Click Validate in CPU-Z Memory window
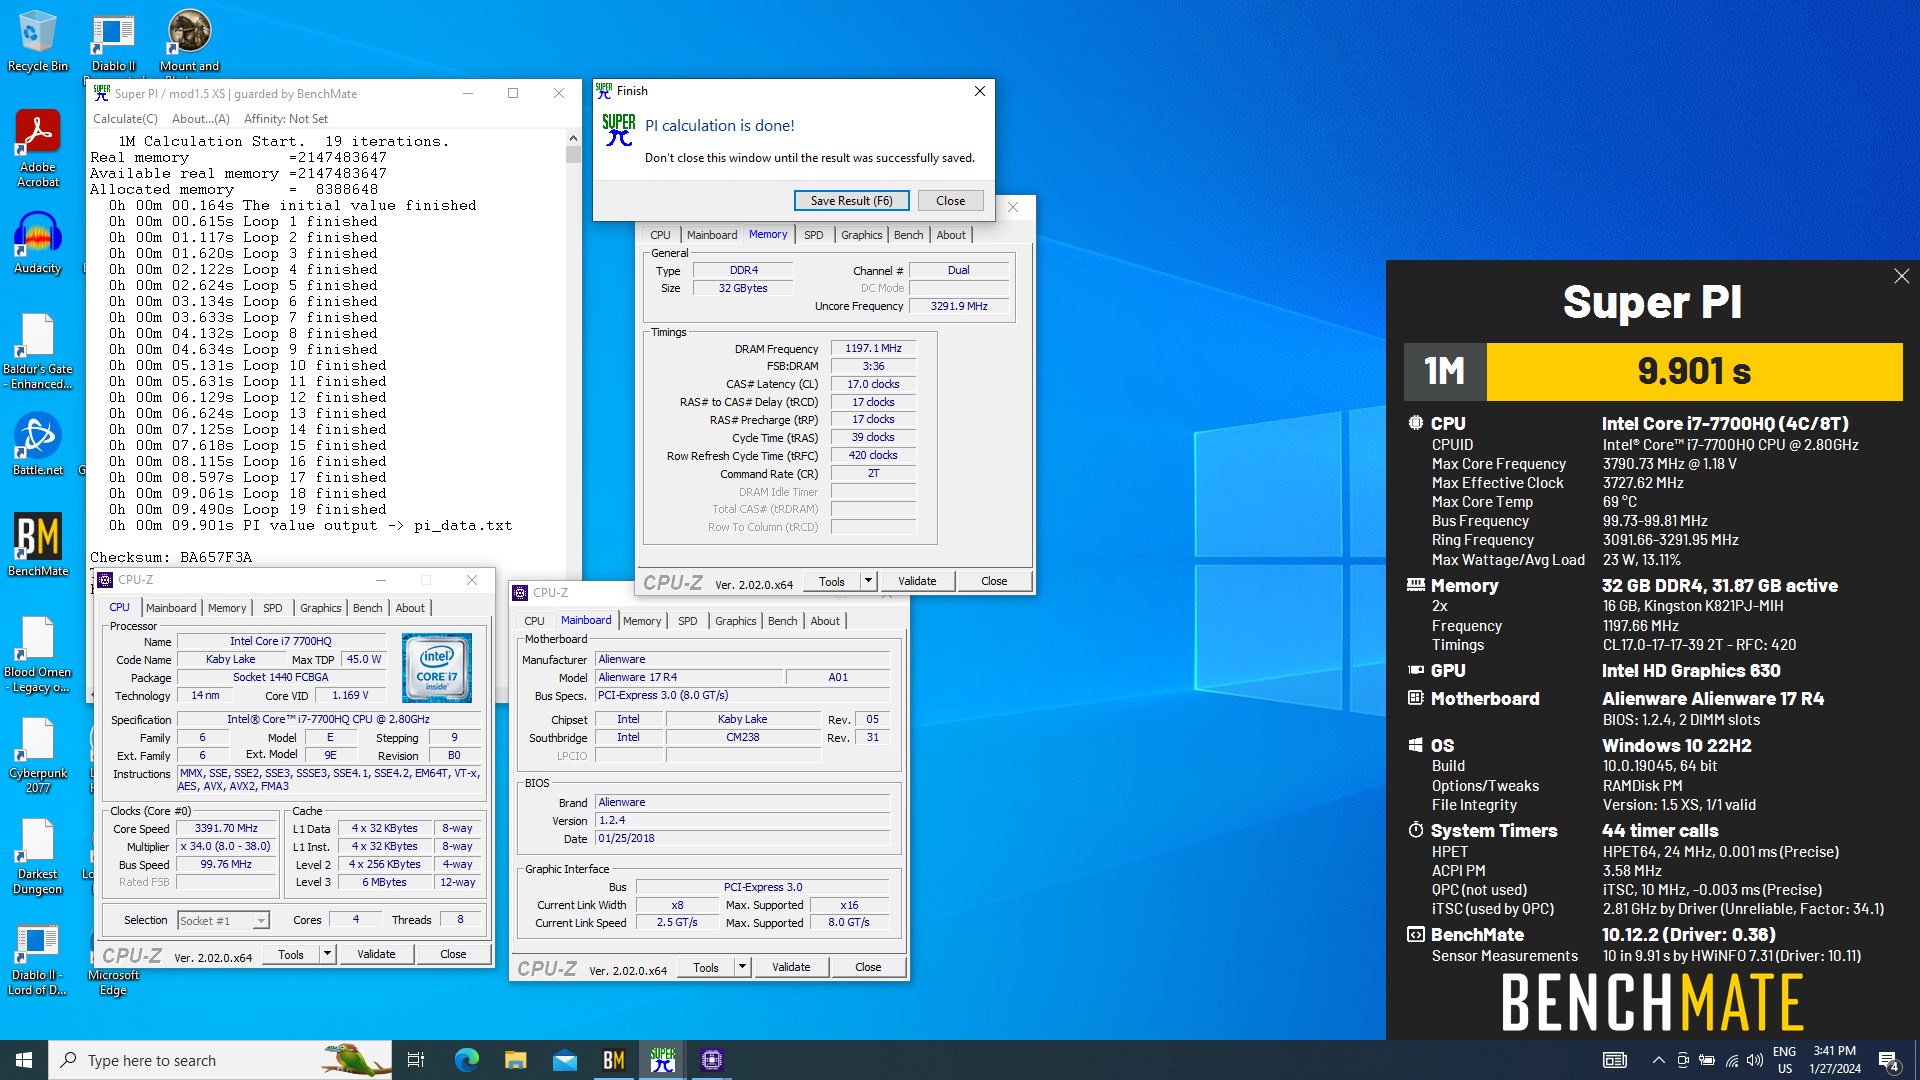 [x=917, y=581]
